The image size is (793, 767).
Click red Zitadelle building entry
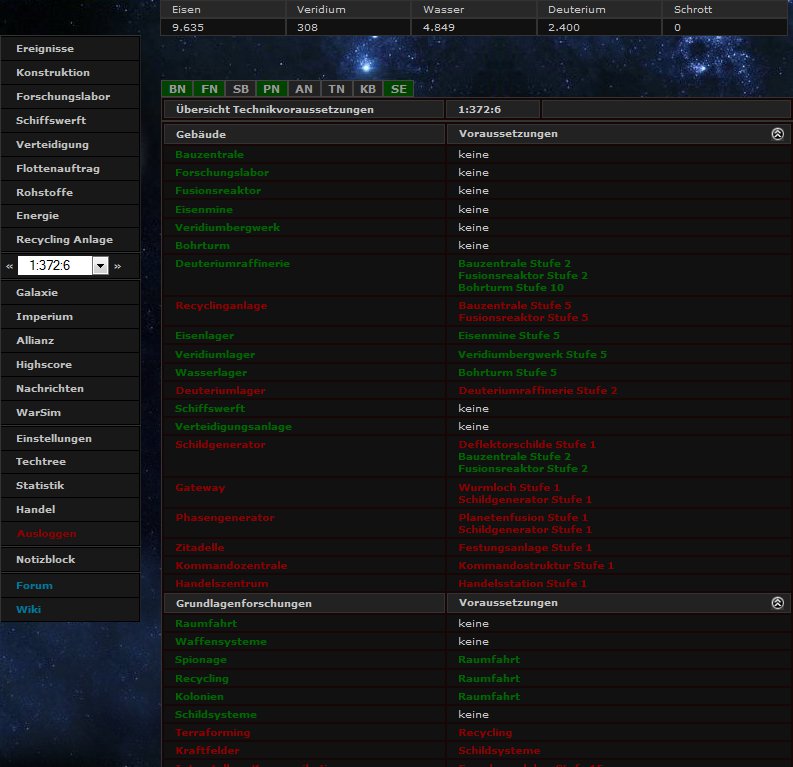pos(199,548)
